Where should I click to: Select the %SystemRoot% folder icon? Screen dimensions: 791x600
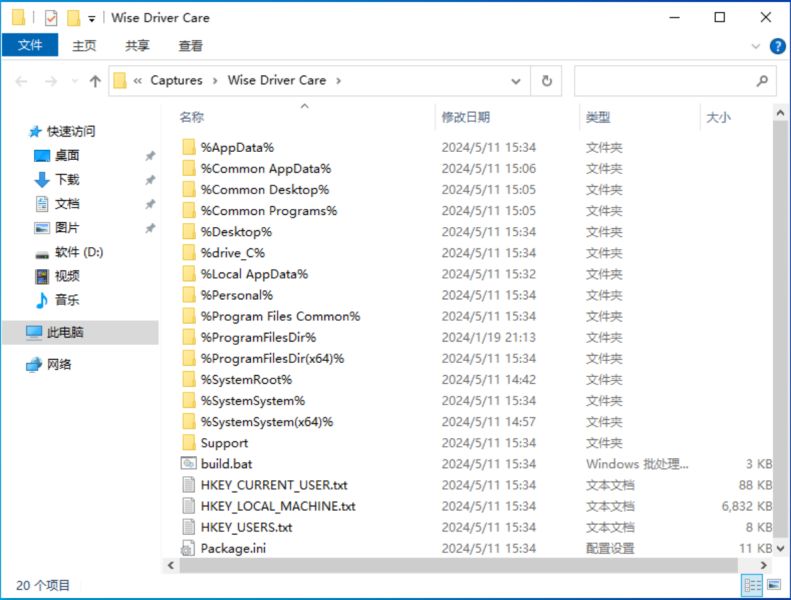pyautogui.click(x=189, y=379)
